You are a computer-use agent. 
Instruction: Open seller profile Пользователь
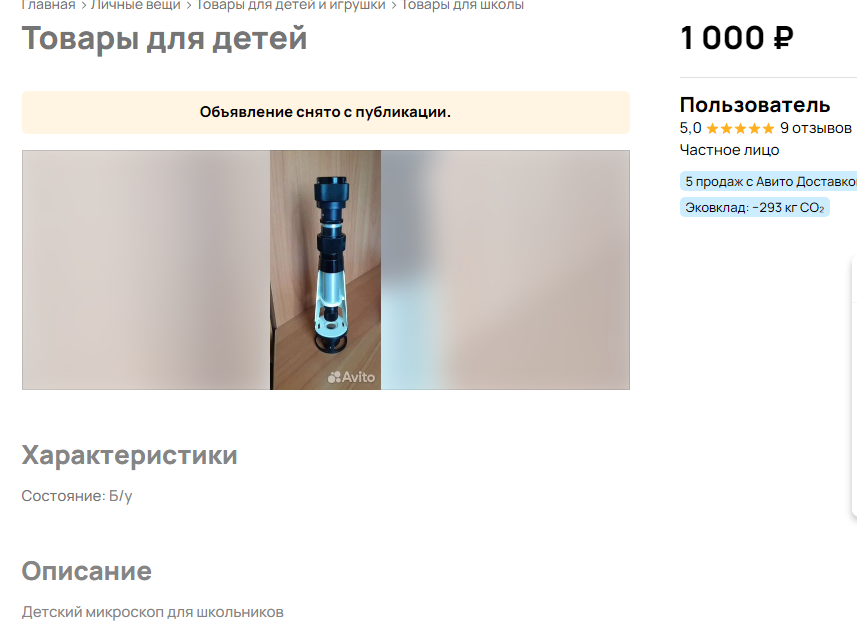[x=755, y=104]
